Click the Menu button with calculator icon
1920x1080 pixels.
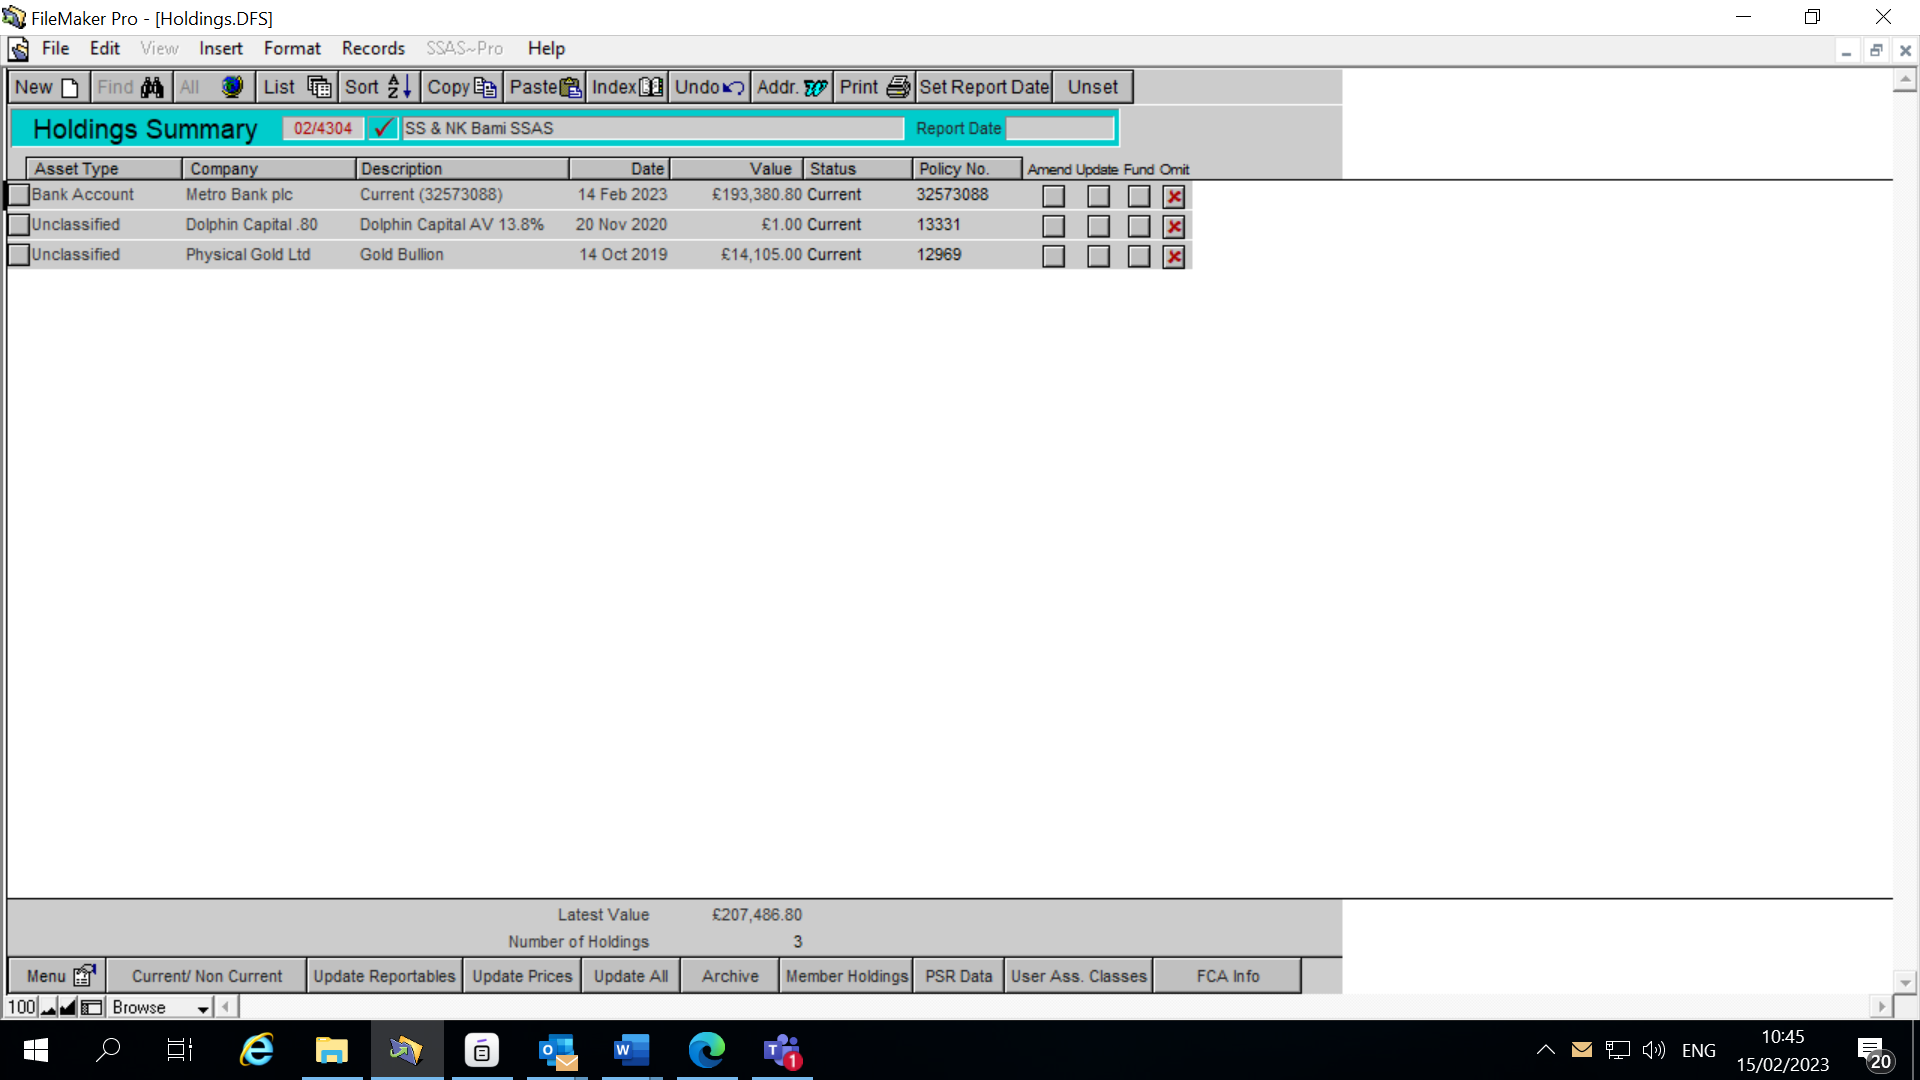pos(57,976)
